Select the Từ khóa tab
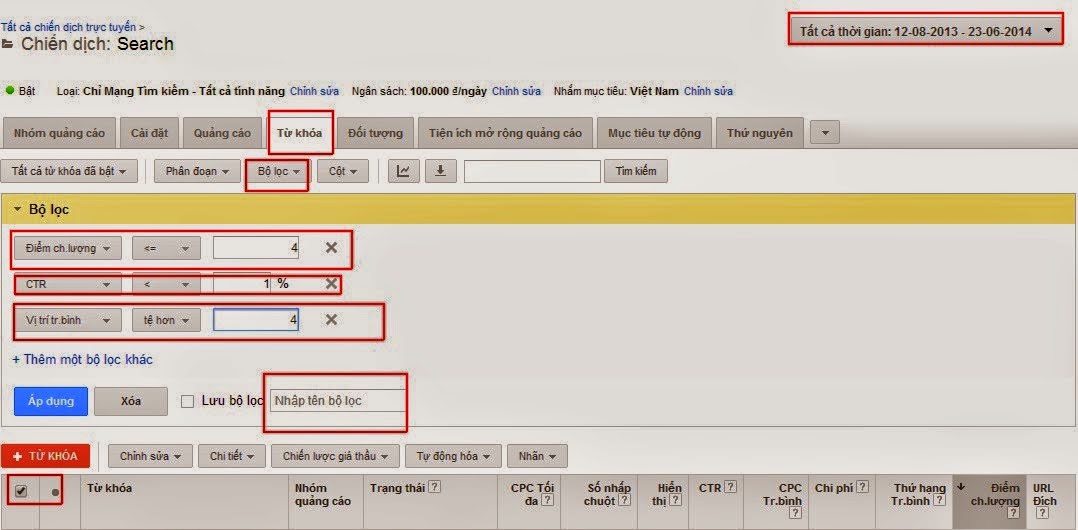Screen dimensions: 1078x530 tap(300, 133)
